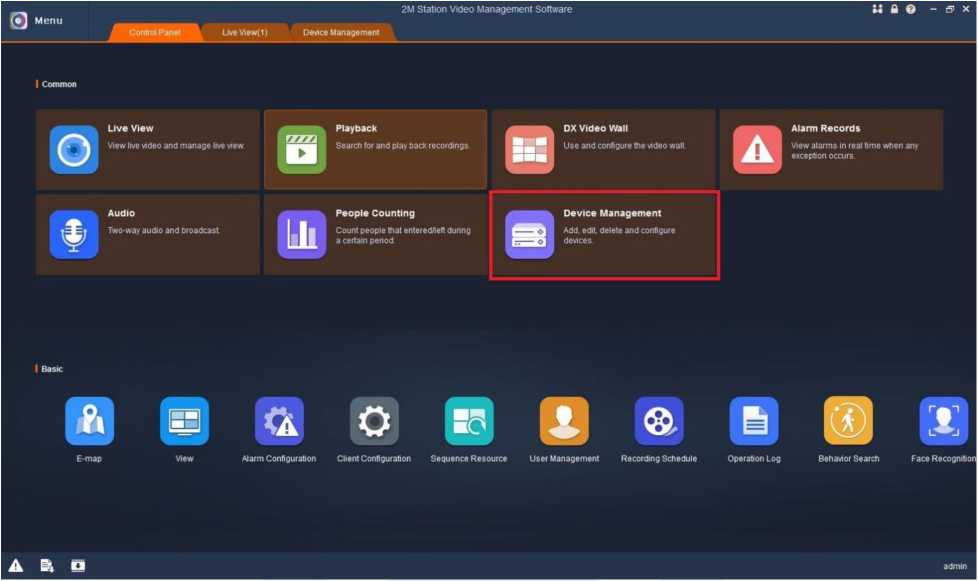Switch to the Device Management tab

click(341, 32)
